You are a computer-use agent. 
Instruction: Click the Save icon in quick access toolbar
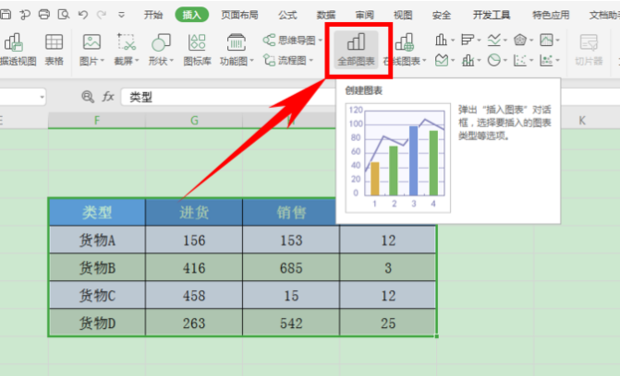tap(5, 15)
